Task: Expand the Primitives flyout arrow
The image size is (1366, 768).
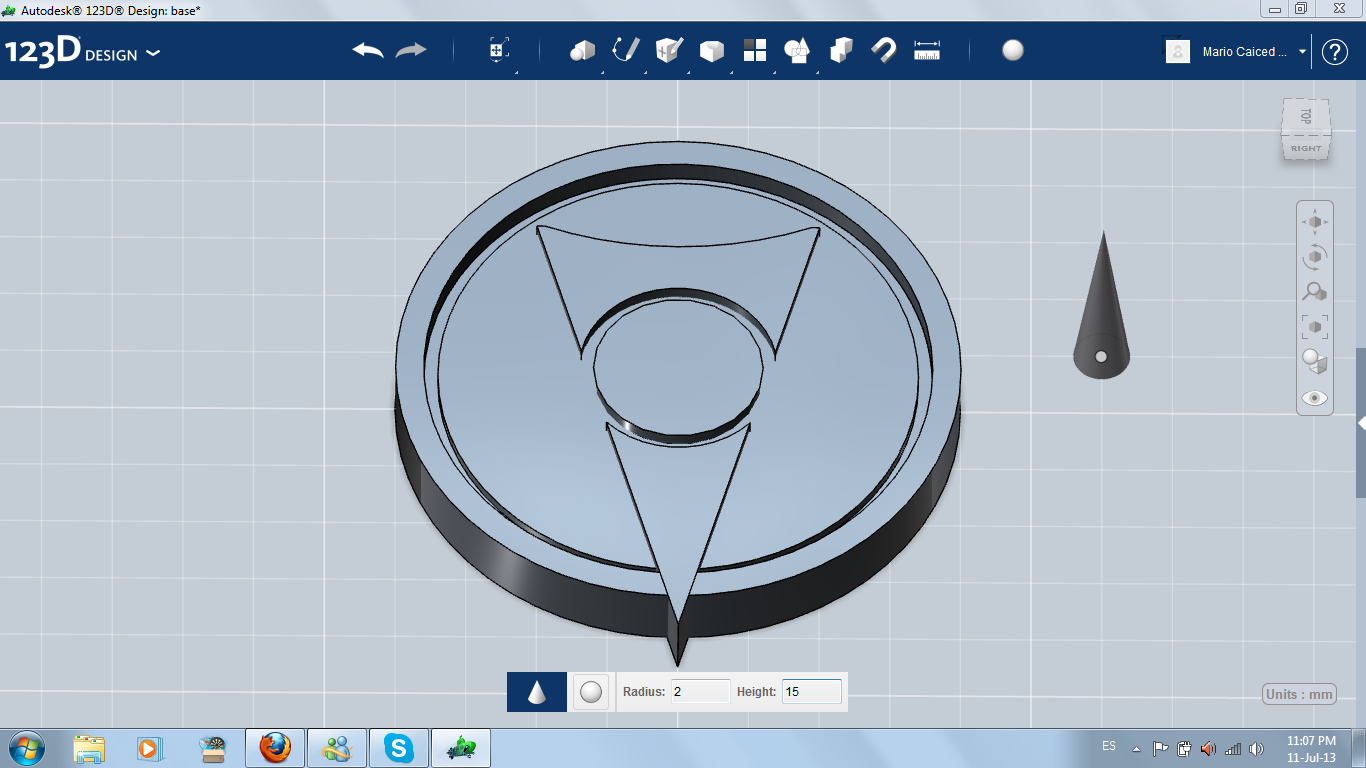Action: pyautogui.click(x=602, y=72)
